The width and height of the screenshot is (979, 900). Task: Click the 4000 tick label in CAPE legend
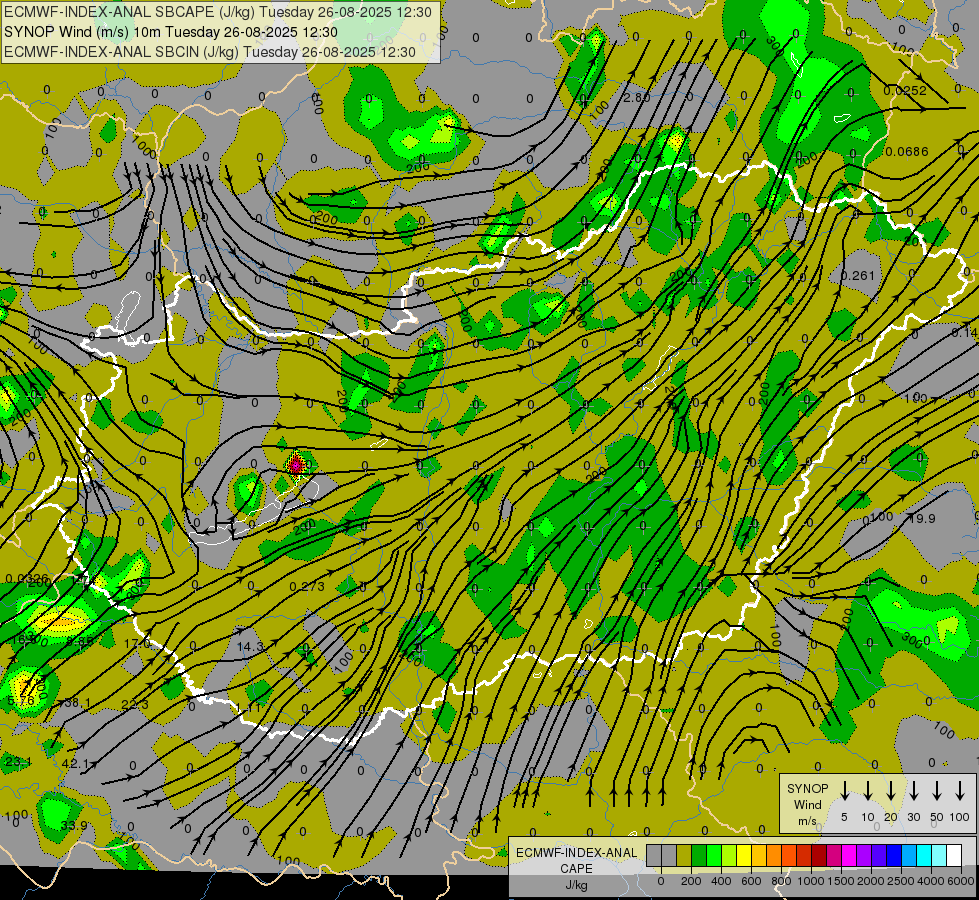[x=930, y=881]
